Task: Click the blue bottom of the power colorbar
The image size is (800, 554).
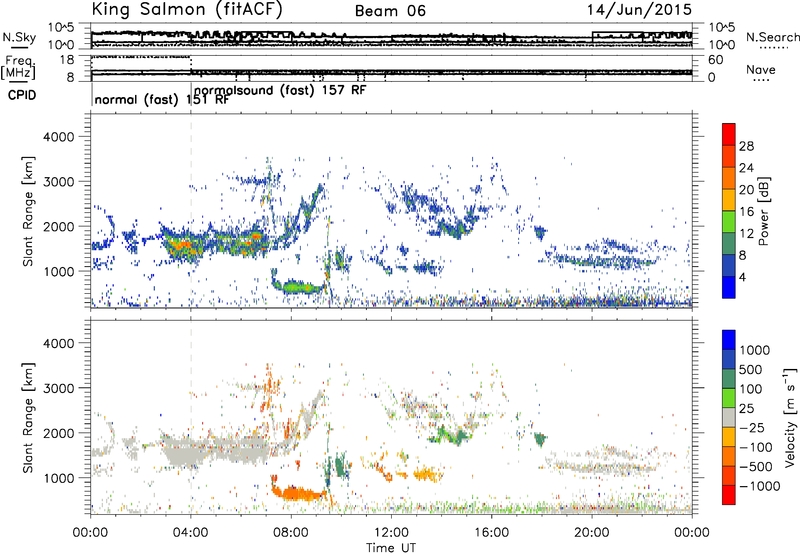Action: click(x=729, y=287)
